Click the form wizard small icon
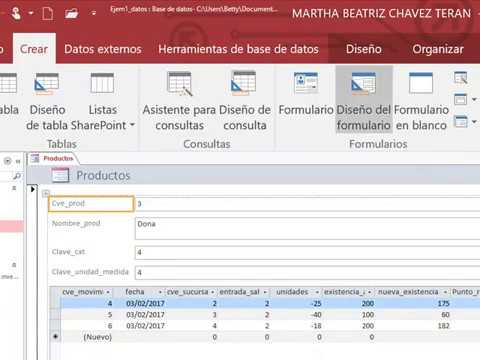Image resolution: width=480 pixels, height=360 pixels. [x=461, y=78]
